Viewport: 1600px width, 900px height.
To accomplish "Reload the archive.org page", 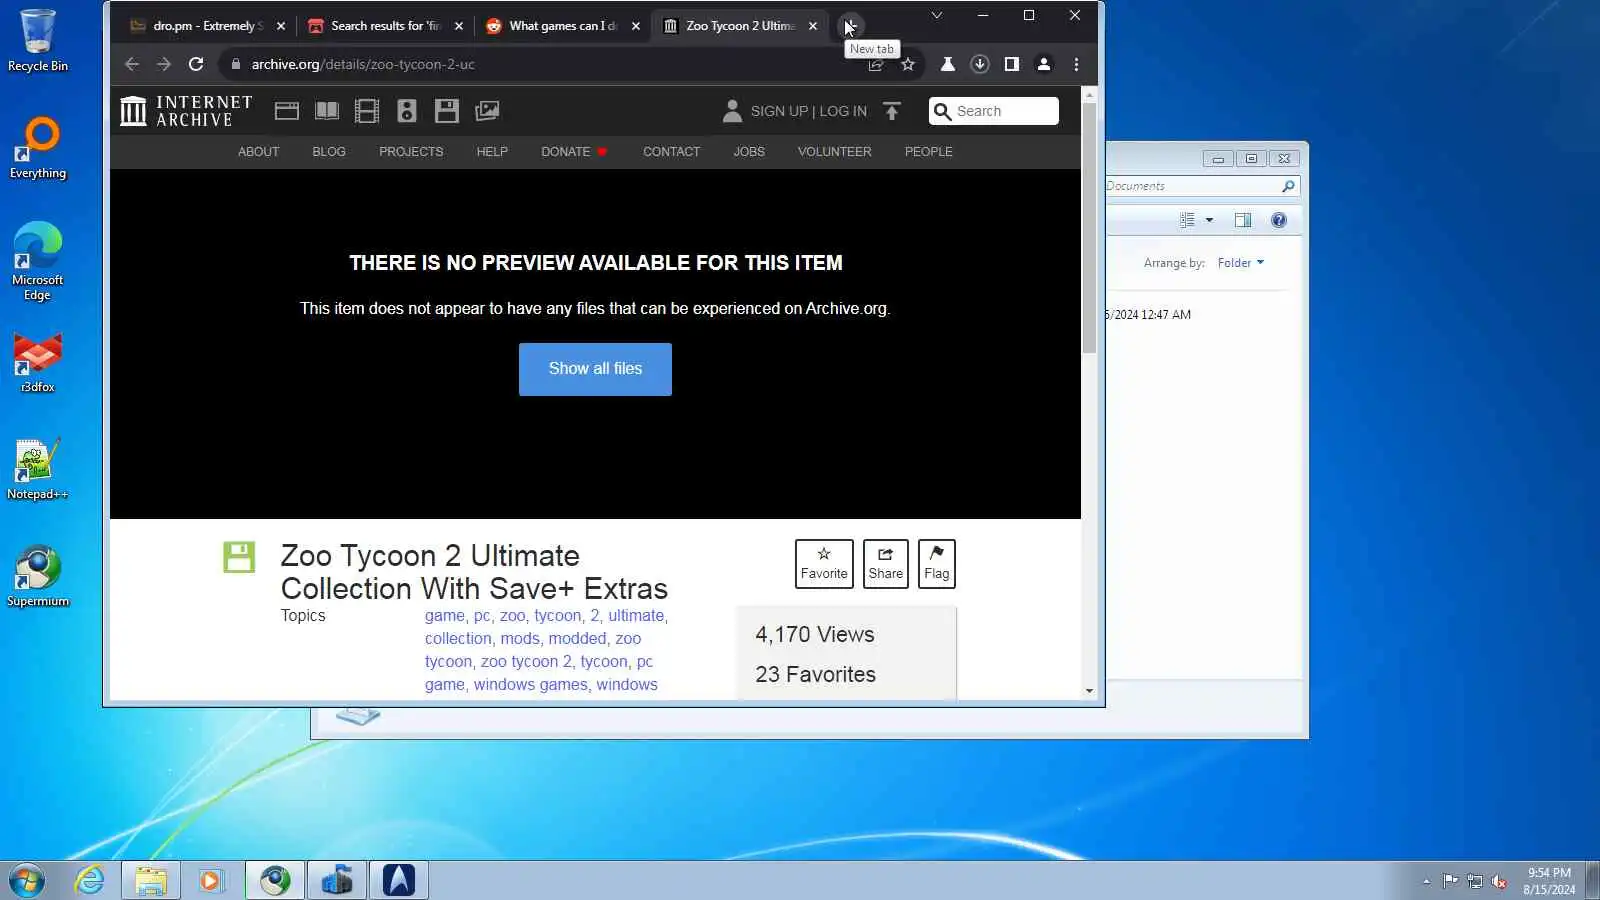I will coord(196,64).
